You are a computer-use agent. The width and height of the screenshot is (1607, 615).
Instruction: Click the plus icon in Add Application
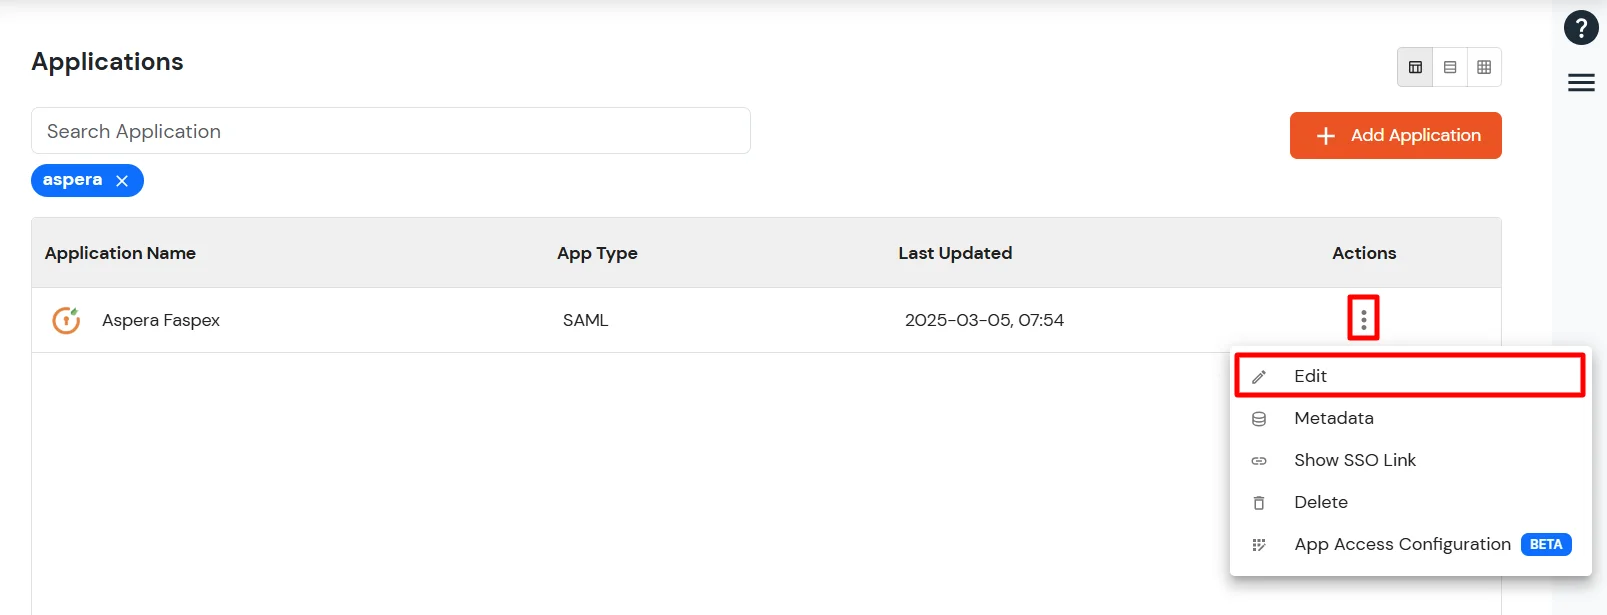(1326, 136)
